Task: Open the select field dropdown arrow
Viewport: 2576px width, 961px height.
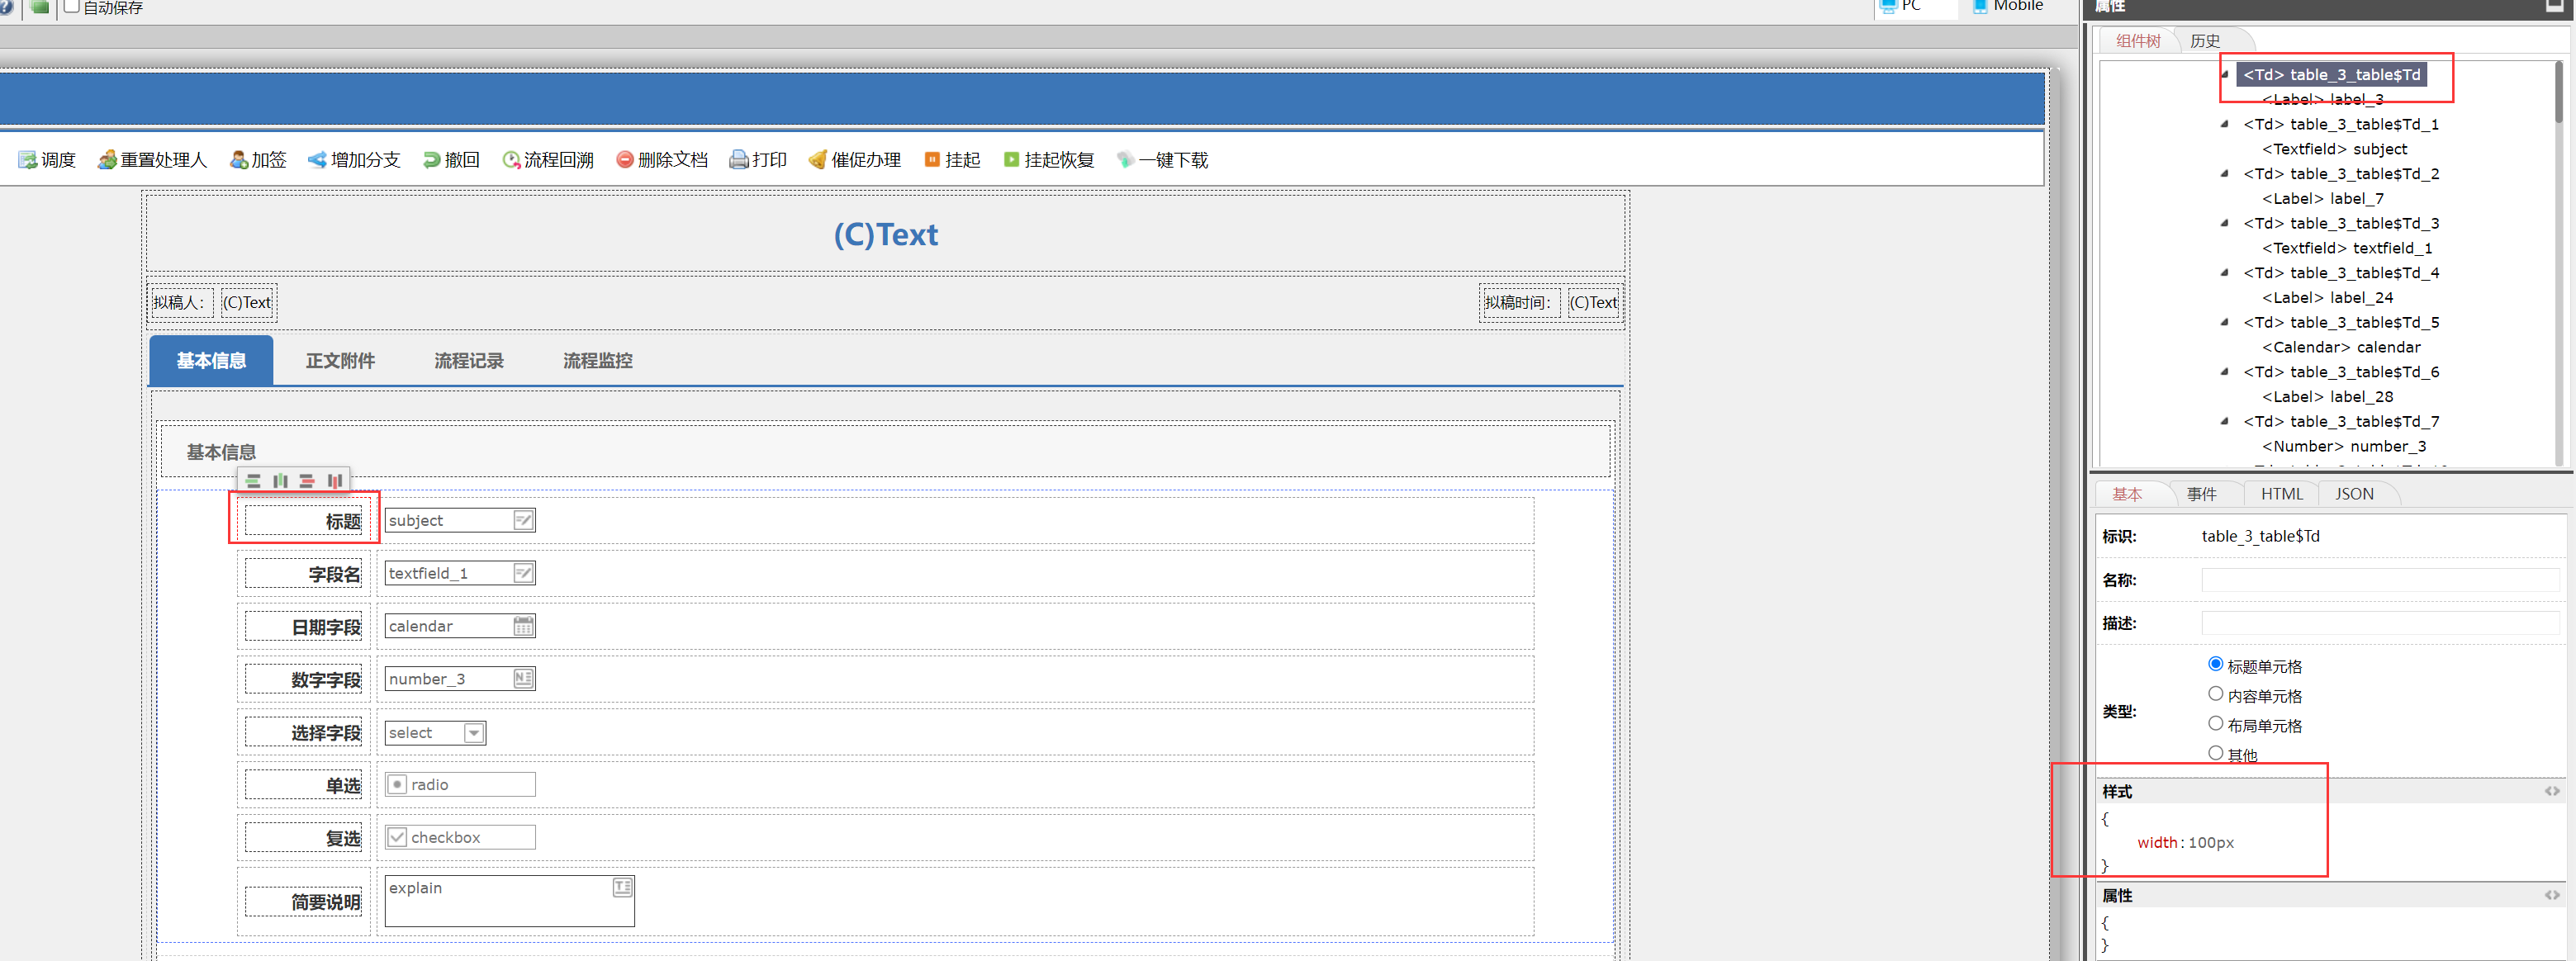Action: (474, 733)
